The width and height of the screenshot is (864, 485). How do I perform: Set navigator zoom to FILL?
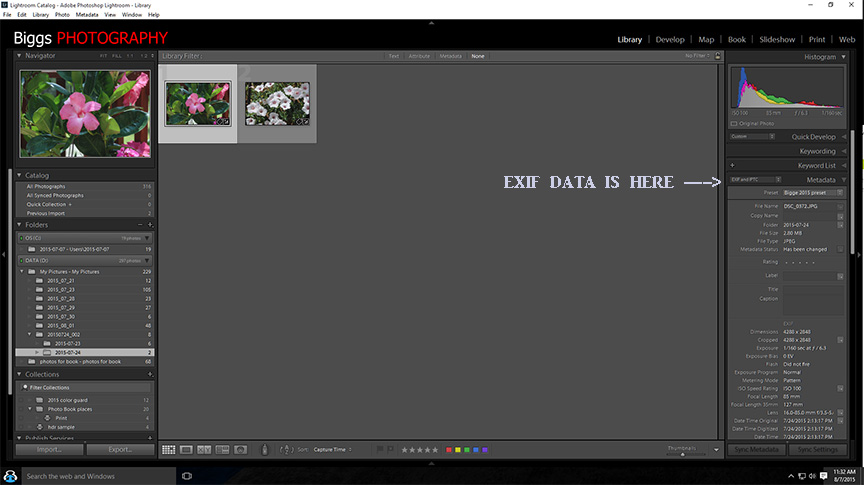click(x=117, y=56)
